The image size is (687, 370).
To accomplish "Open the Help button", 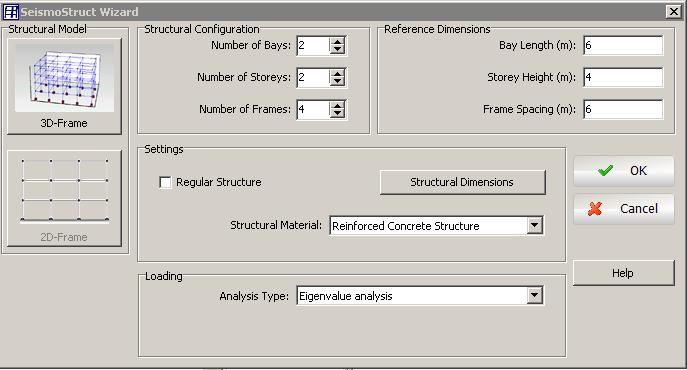I will click(x=623, y=273).
